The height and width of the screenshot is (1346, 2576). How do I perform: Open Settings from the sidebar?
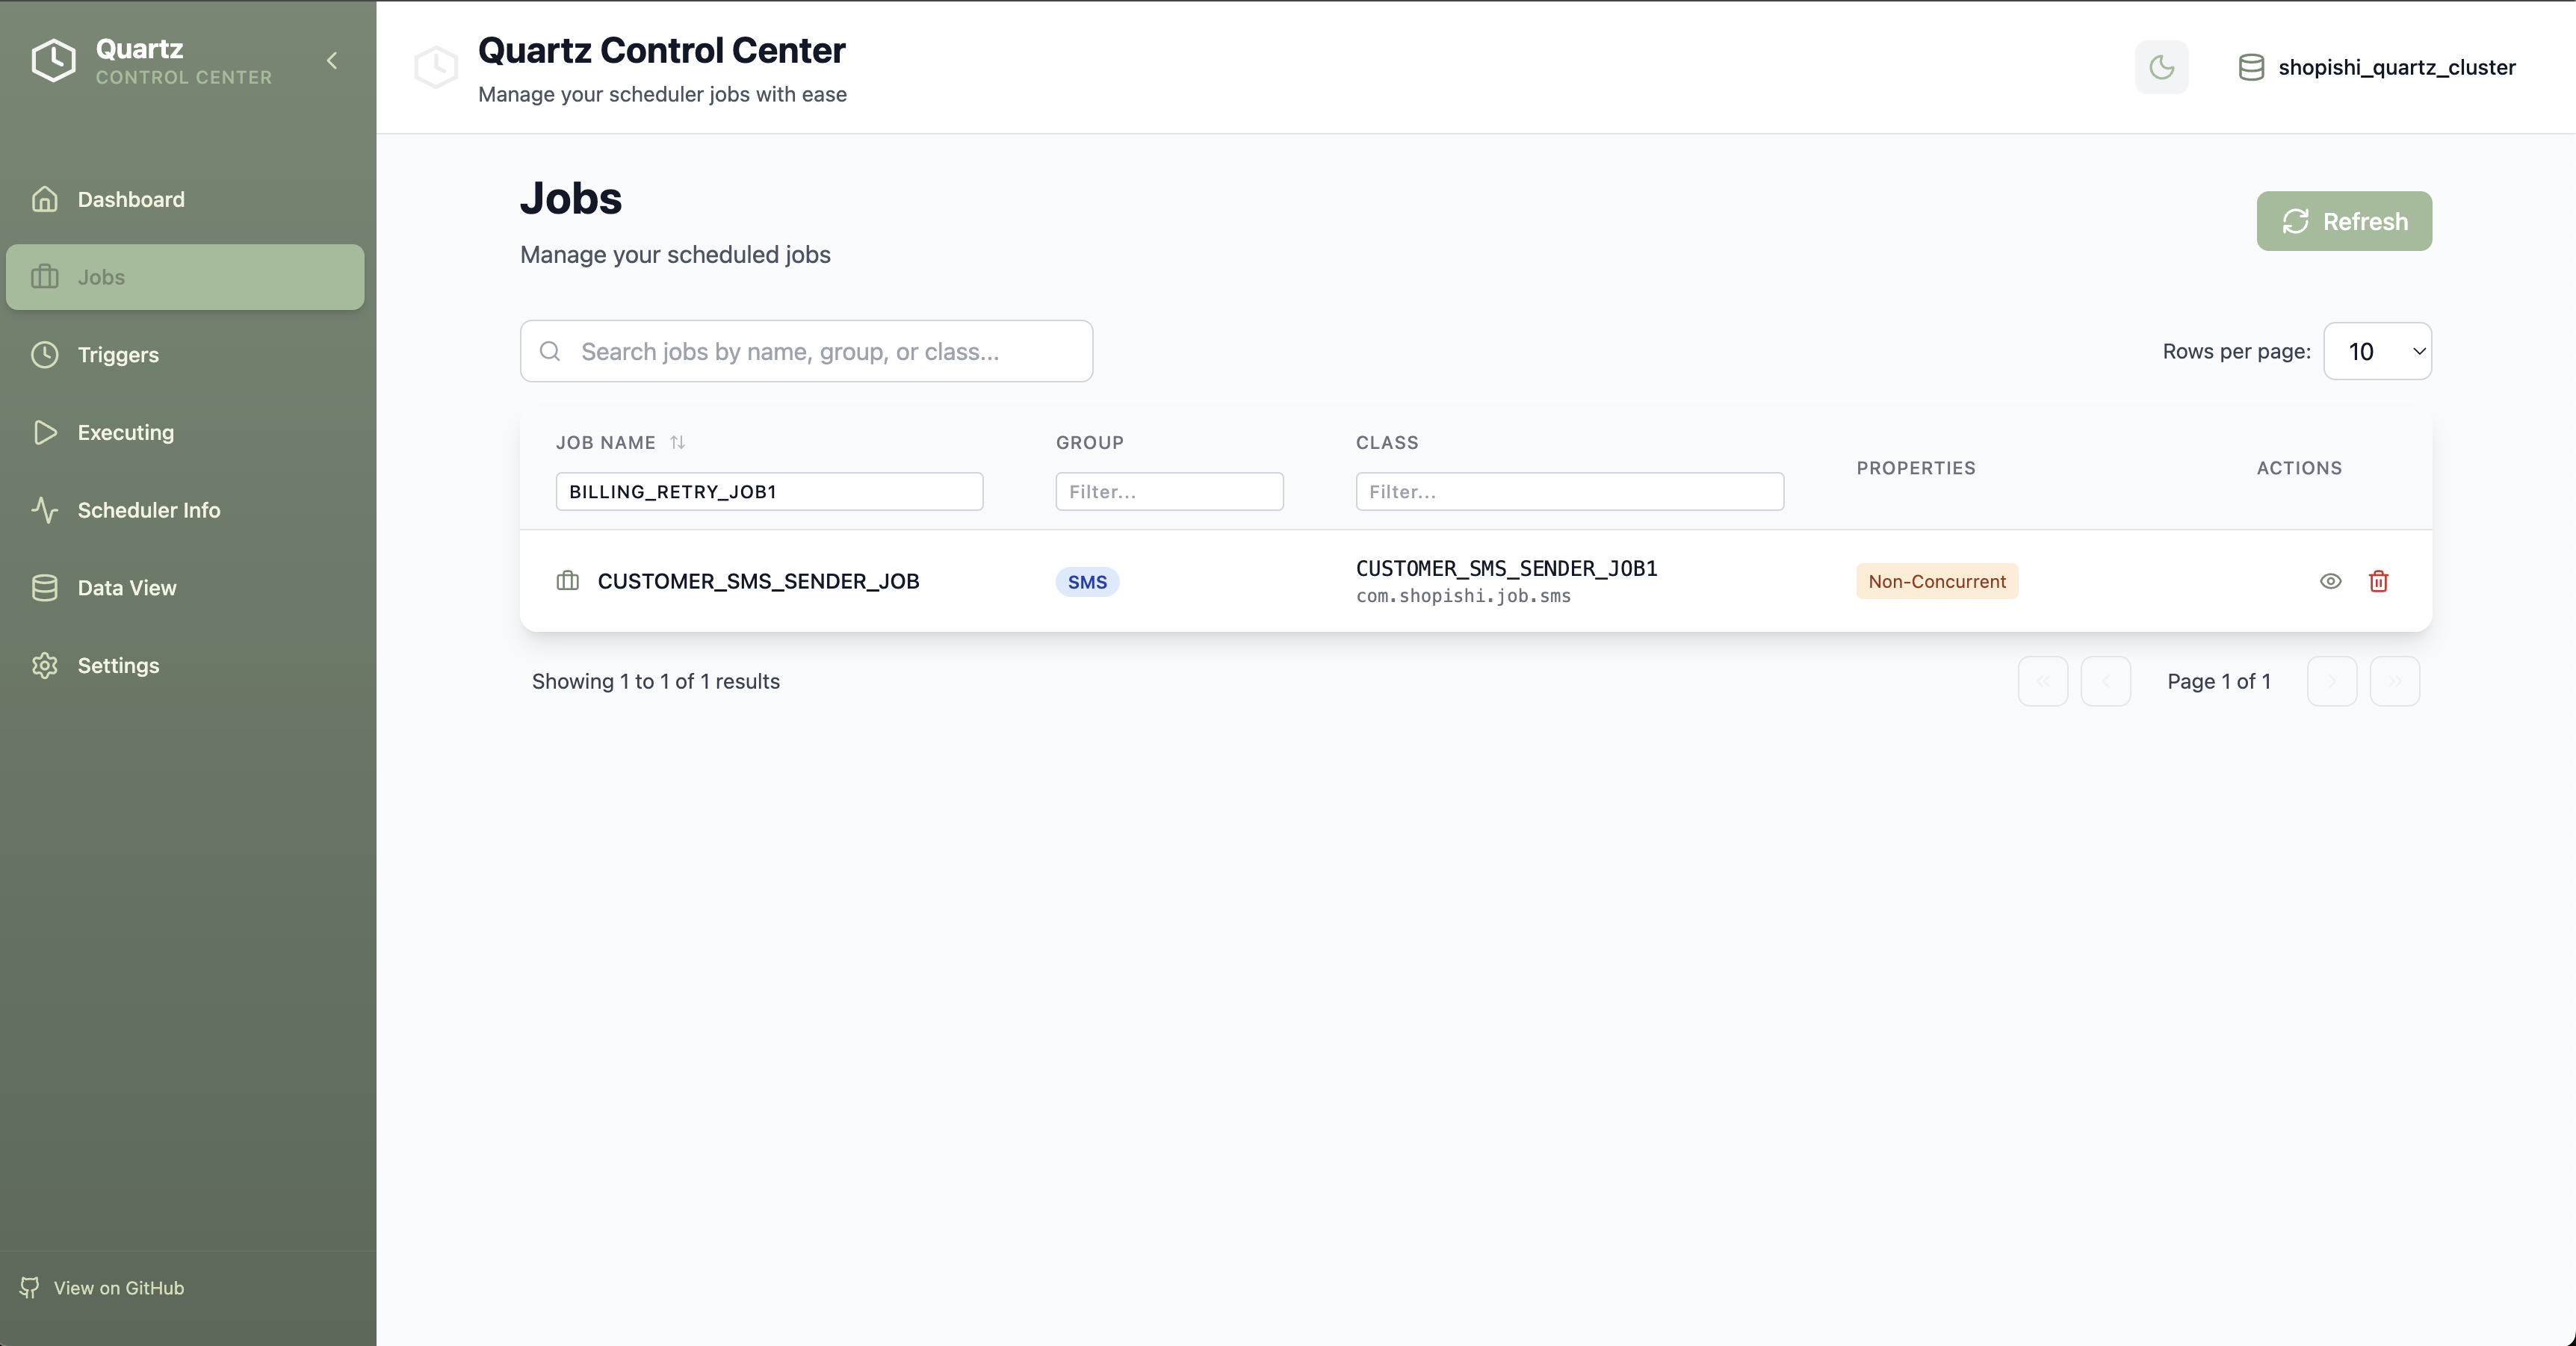[x=119, y=665]
